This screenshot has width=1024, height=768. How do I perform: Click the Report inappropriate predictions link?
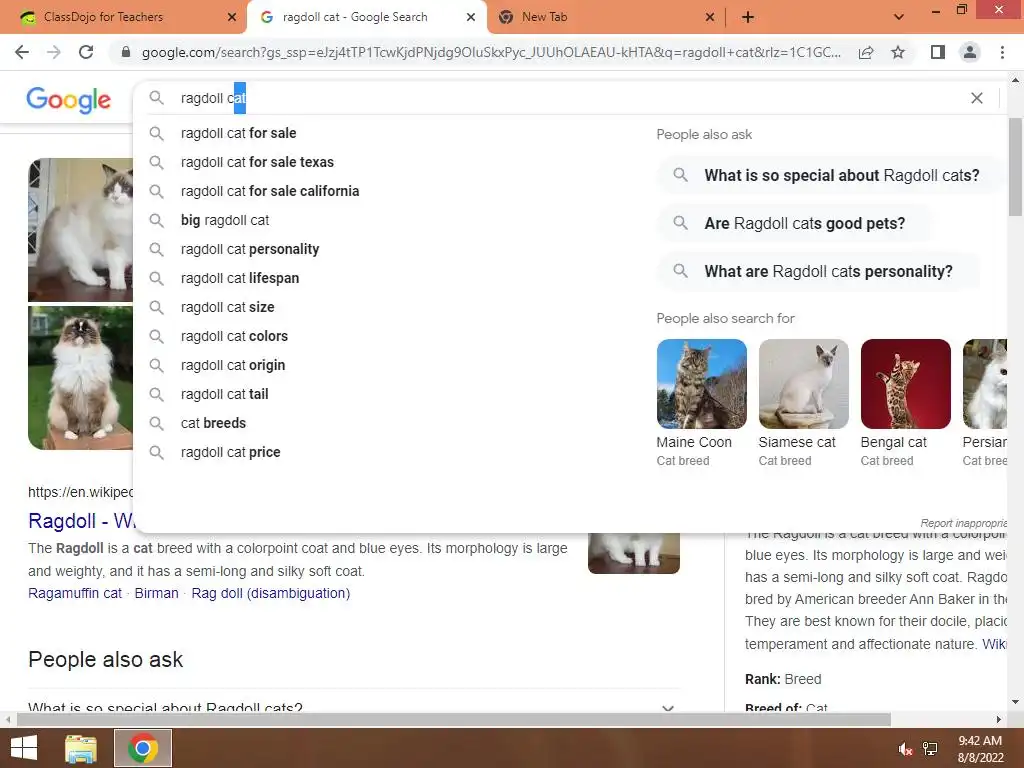[x=963, y=523]
